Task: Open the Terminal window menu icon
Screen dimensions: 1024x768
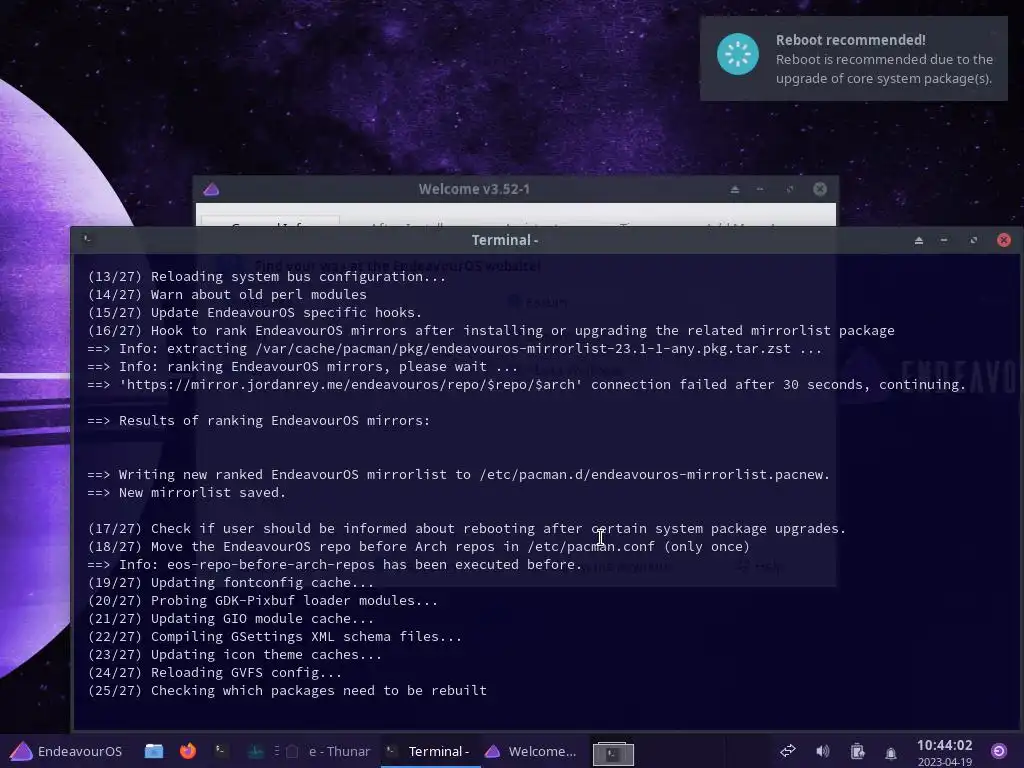Action: click(x=88, y=240)
